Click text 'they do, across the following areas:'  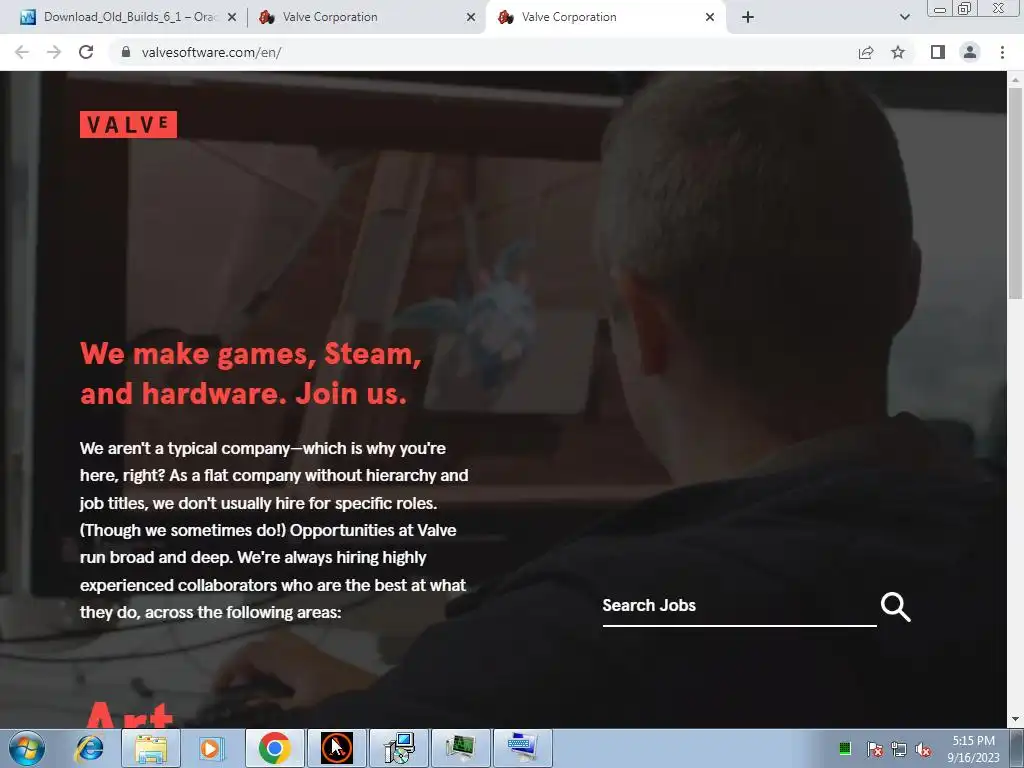tap(210, 613)
